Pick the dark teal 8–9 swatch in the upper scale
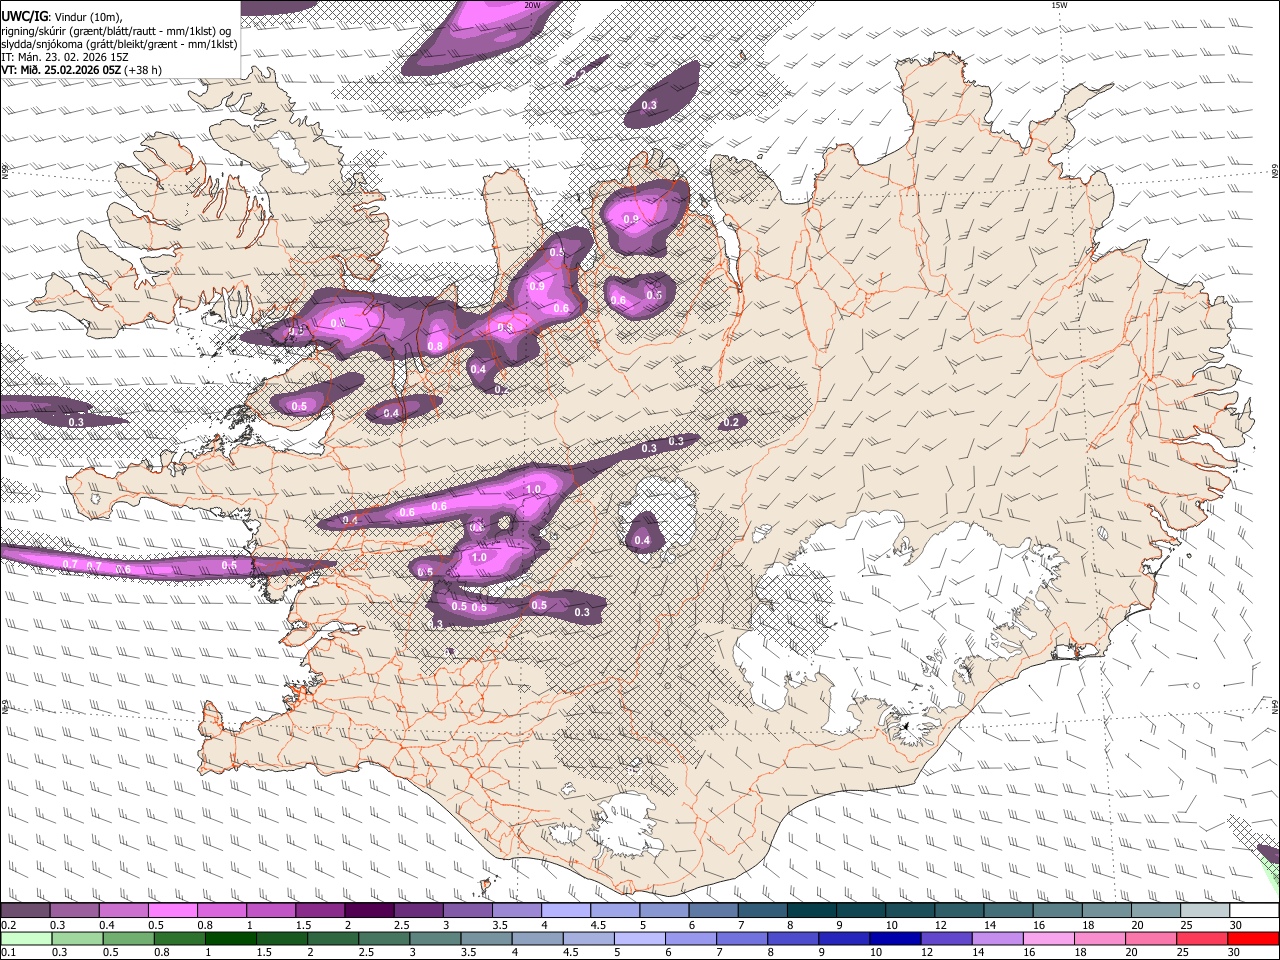1280x960 pixels. (812, 911)
